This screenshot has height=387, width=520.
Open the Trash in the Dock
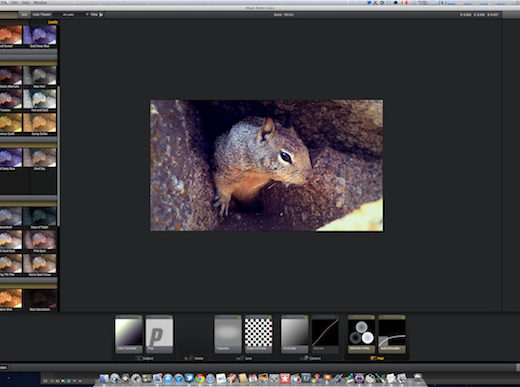(417, 378)
